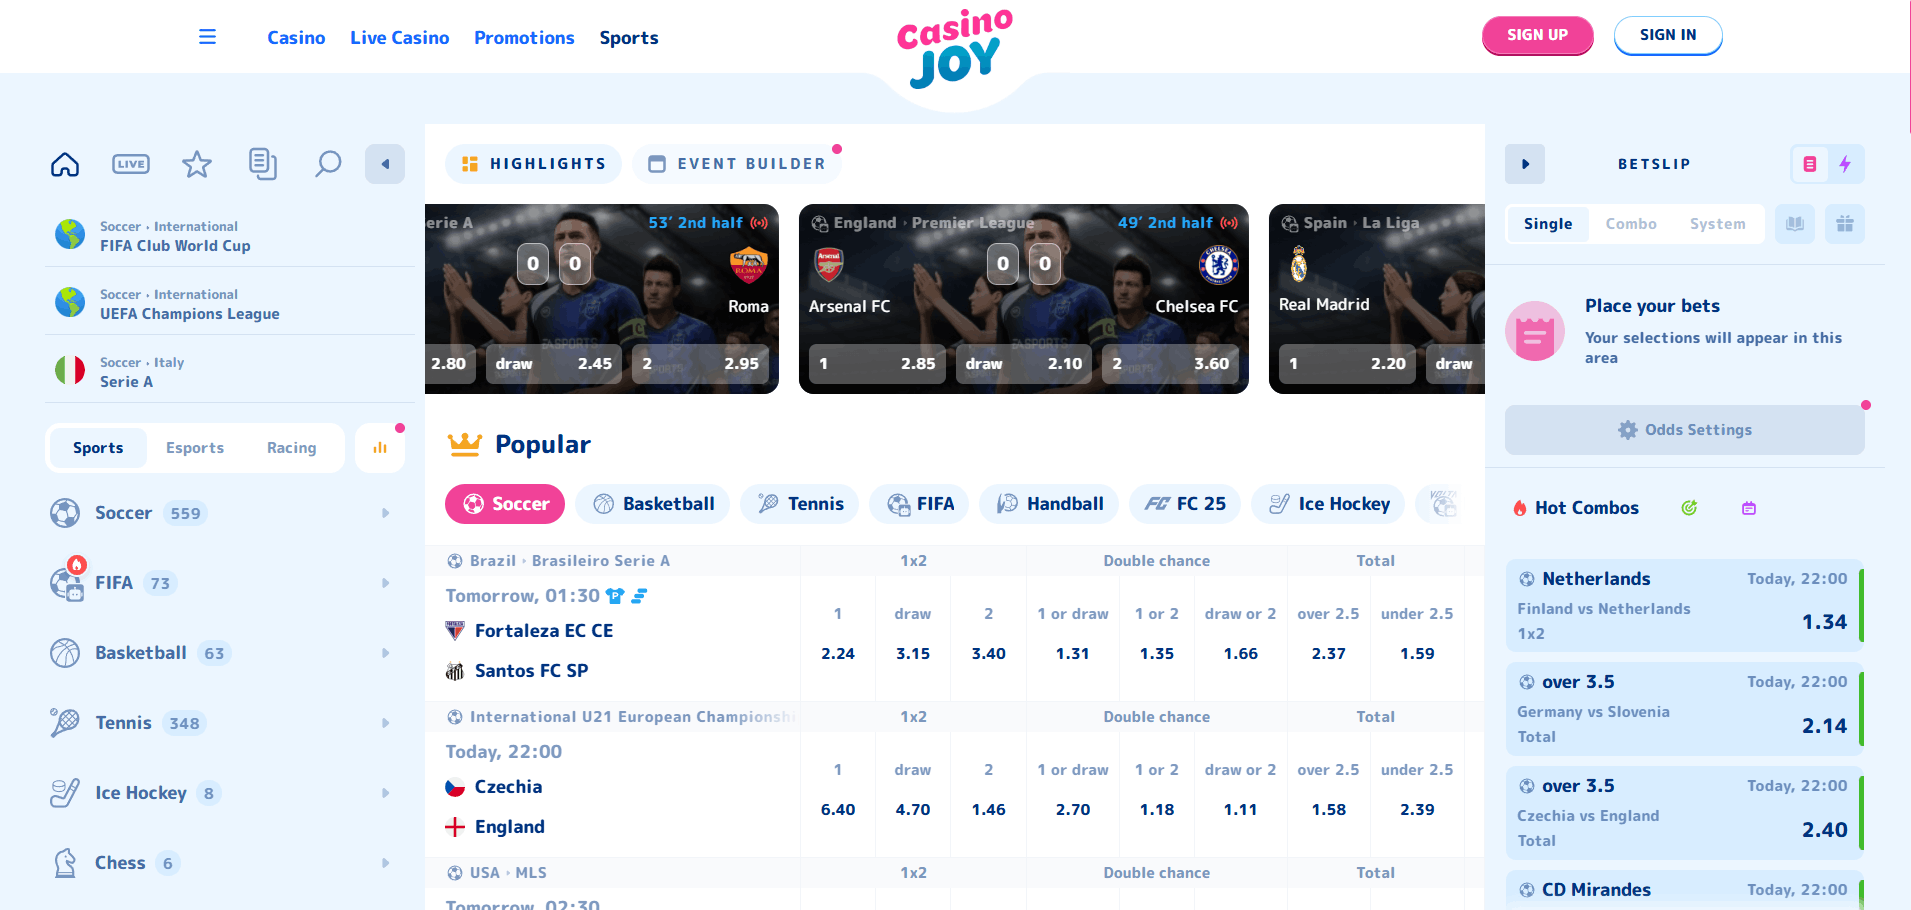Image resolution: width=1911 pixels, height=910 pixels.
Task: Switch to the Racing tab
Action: 291,448
